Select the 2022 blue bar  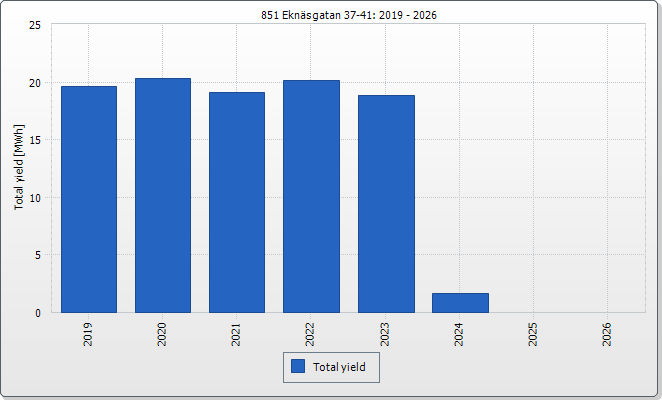pos(311,196)
